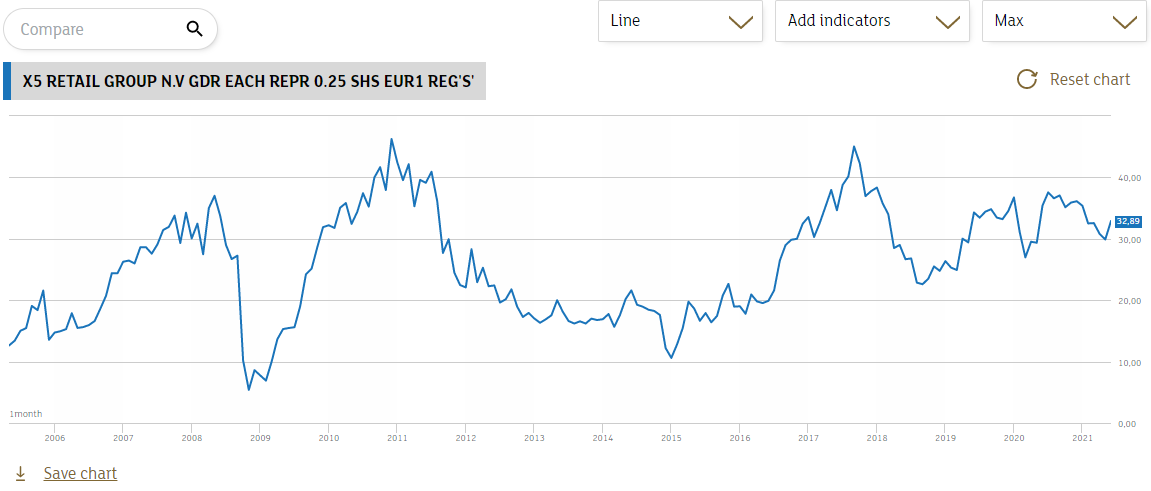Image resolution: width=1151 pixels, height=491 pixels.
Task: Open the Line chart type dropdown
Action: pyautogui.click(x=680, y=21)
